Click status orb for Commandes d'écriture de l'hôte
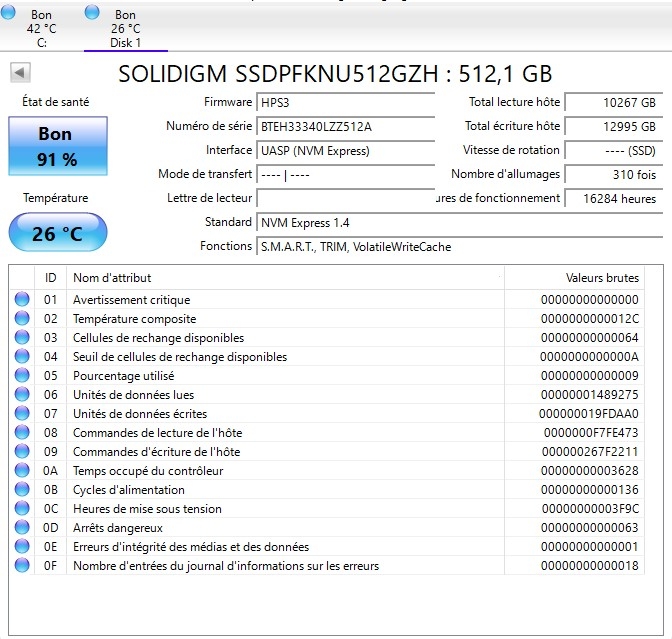Image resolution: width=672 pixels, height=639 pixels. pos(22,451)
